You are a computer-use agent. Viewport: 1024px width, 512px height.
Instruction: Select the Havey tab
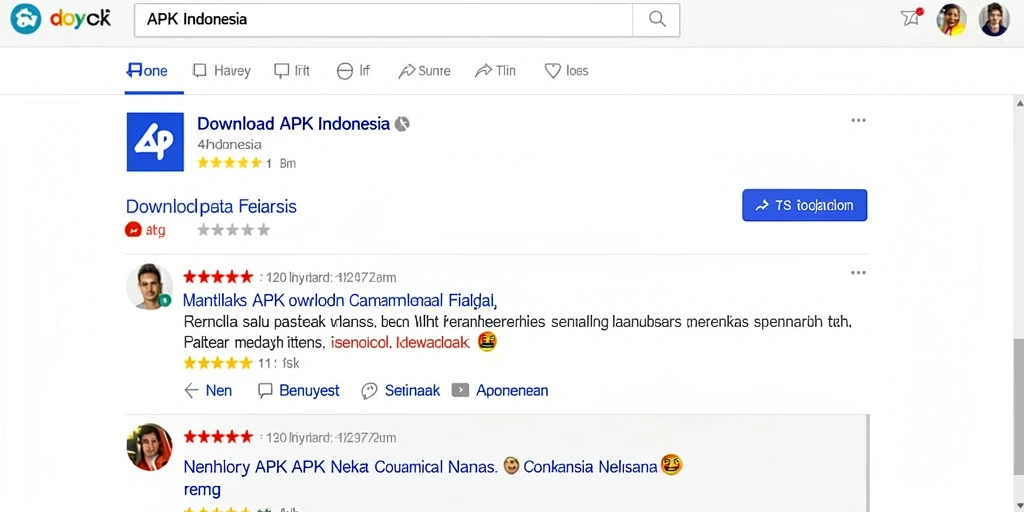(221, 71)
